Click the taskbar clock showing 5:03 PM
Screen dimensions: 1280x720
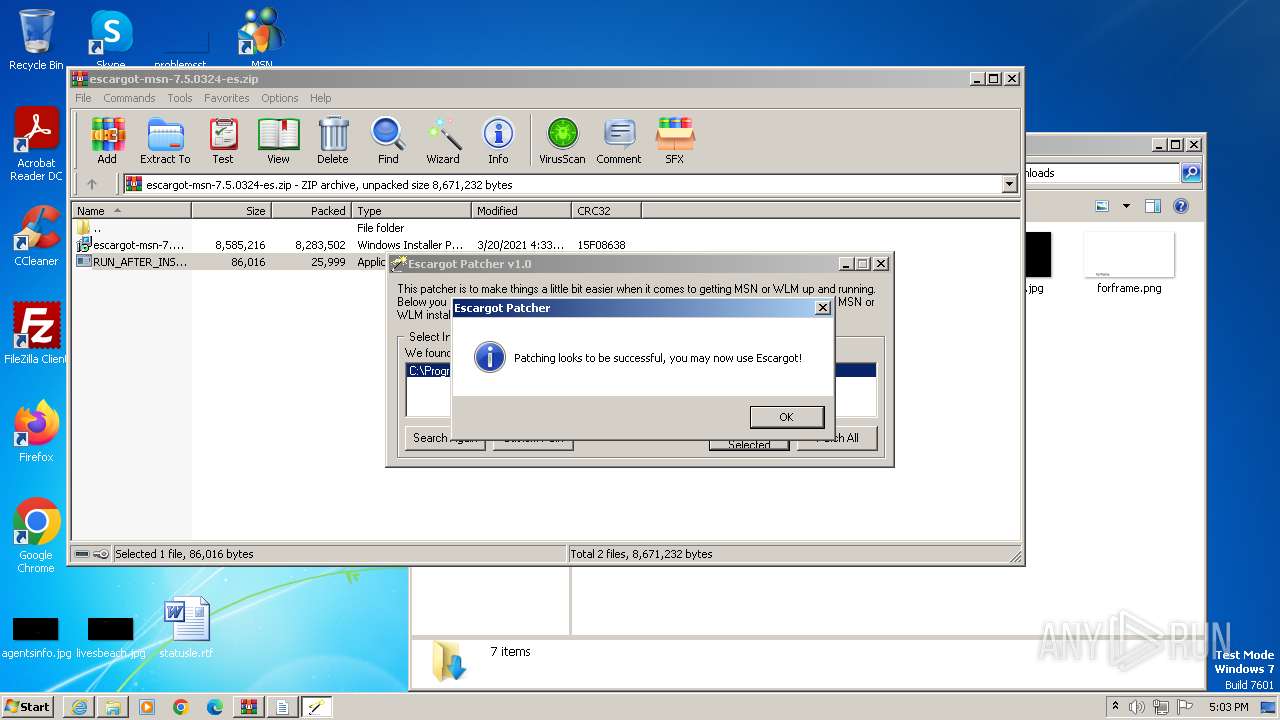tap(1228, 707)
